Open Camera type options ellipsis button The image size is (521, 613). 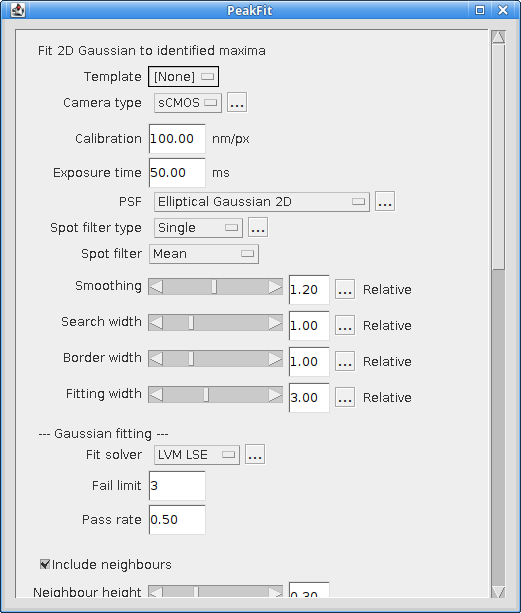[x=237, y=102]
